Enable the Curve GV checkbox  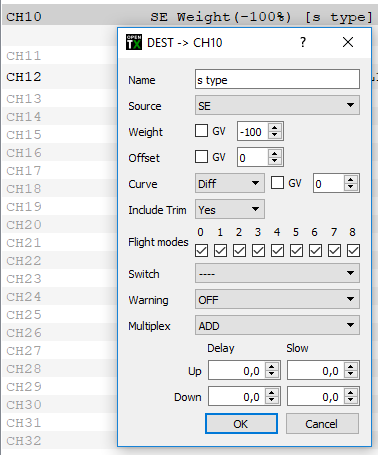(277, 183)
